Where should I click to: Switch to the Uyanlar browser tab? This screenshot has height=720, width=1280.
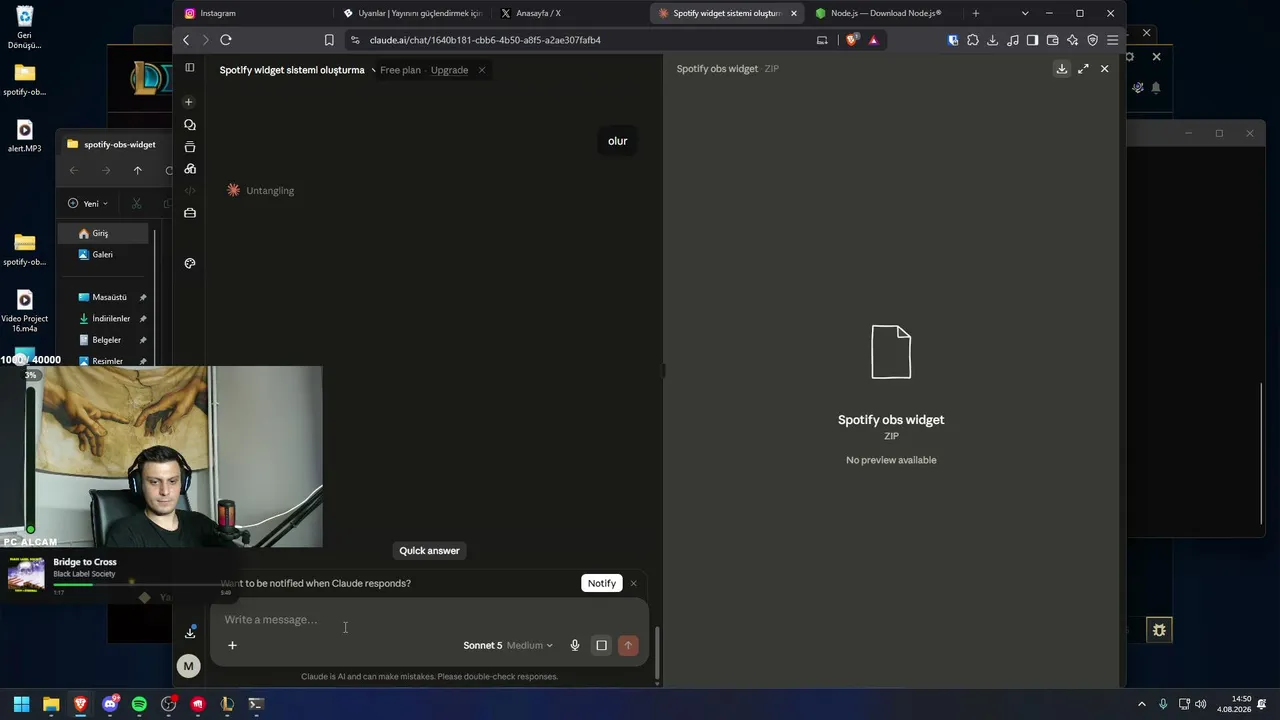click(412, 13)
